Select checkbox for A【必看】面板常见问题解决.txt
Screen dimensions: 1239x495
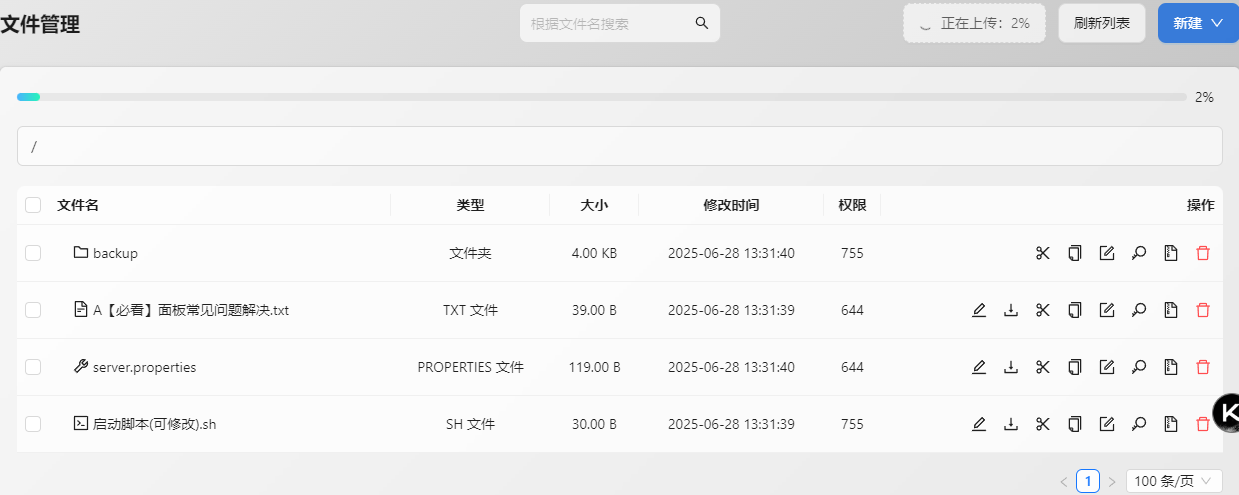[x=33, y=310]
